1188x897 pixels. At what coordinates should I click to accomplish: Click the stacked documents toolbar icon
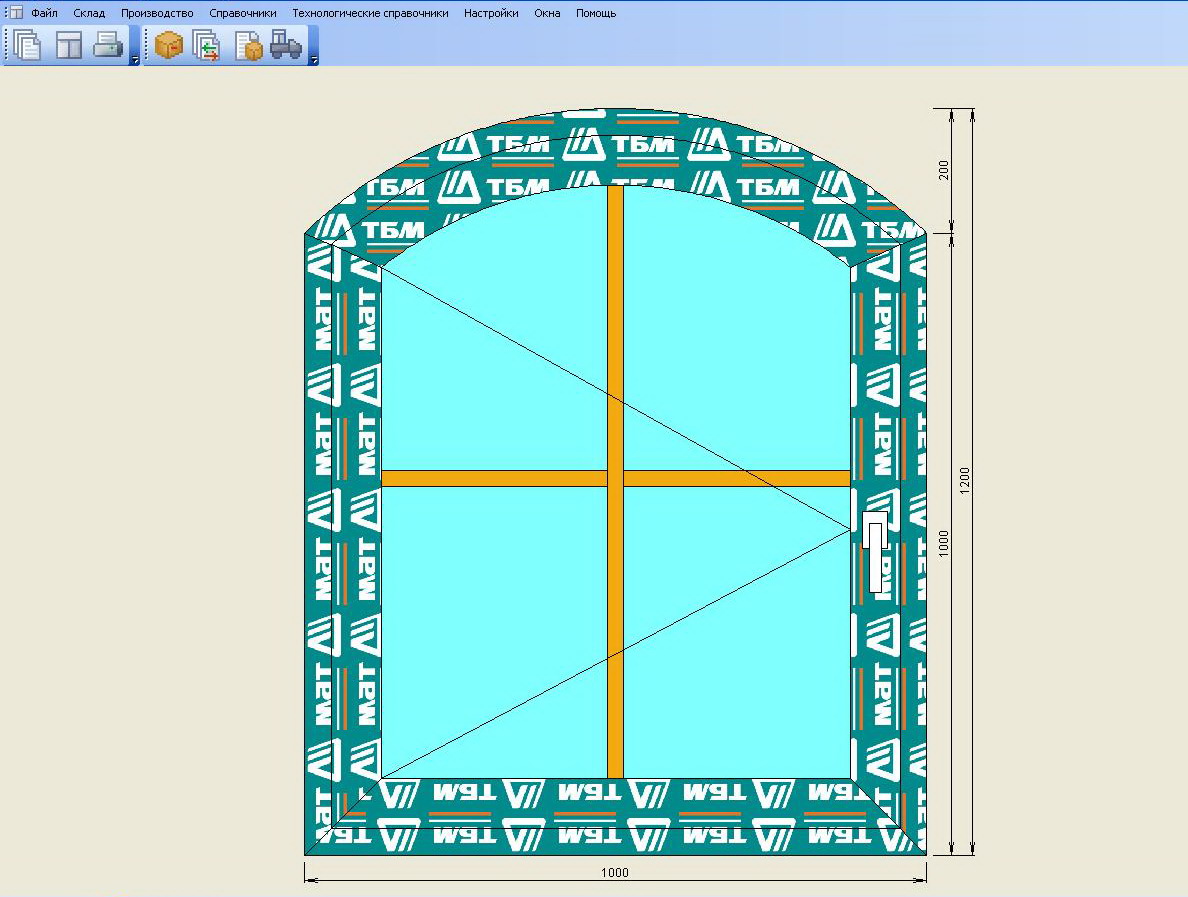coord(27,45)
